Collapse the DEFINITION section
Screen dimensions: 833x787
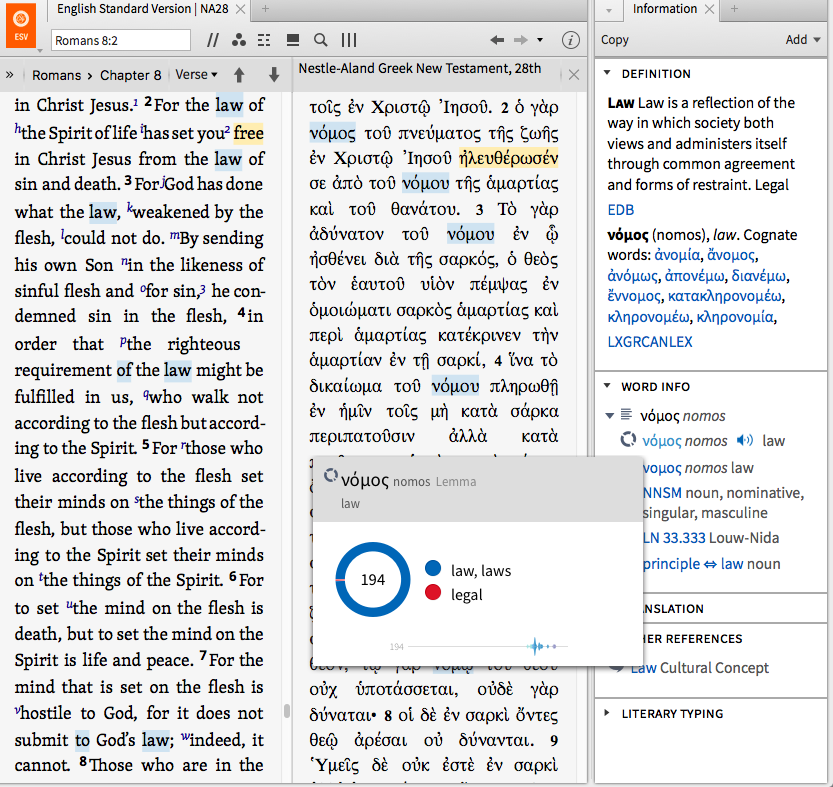(x=607, y=73)
